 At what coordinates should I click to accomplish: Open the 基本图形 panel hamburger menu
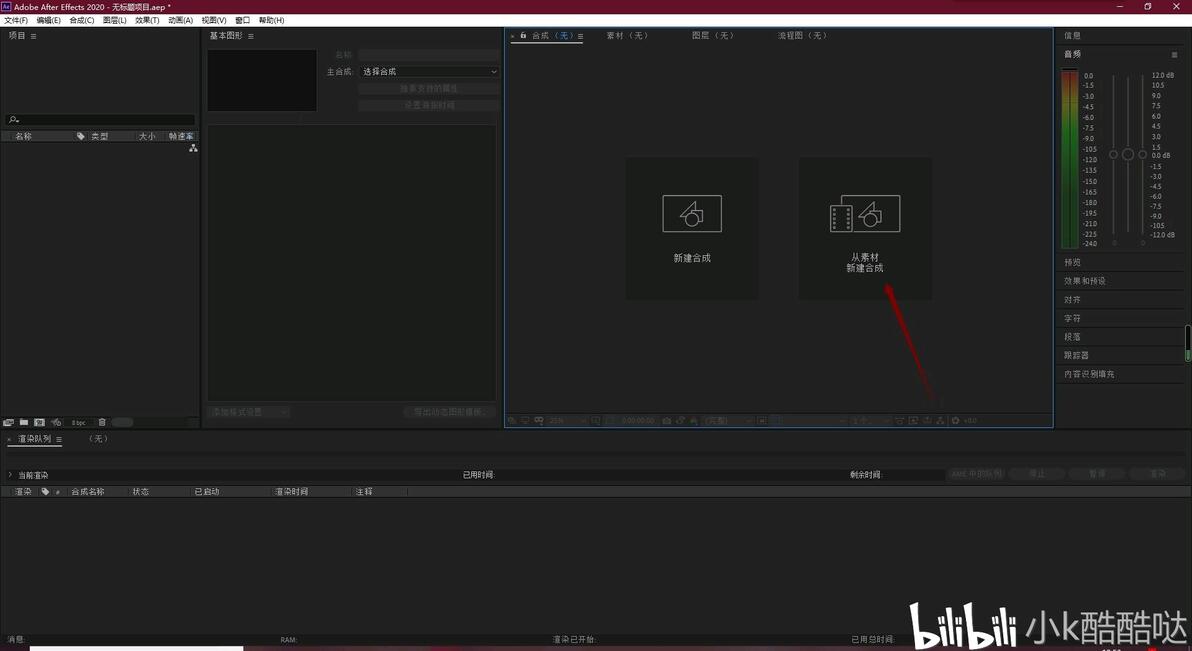(x=251, y=36)
